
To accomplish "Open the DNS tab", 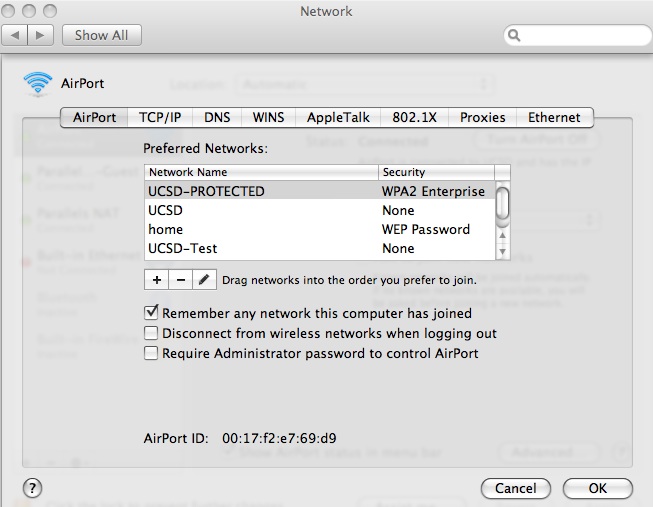I will (217, 117).
